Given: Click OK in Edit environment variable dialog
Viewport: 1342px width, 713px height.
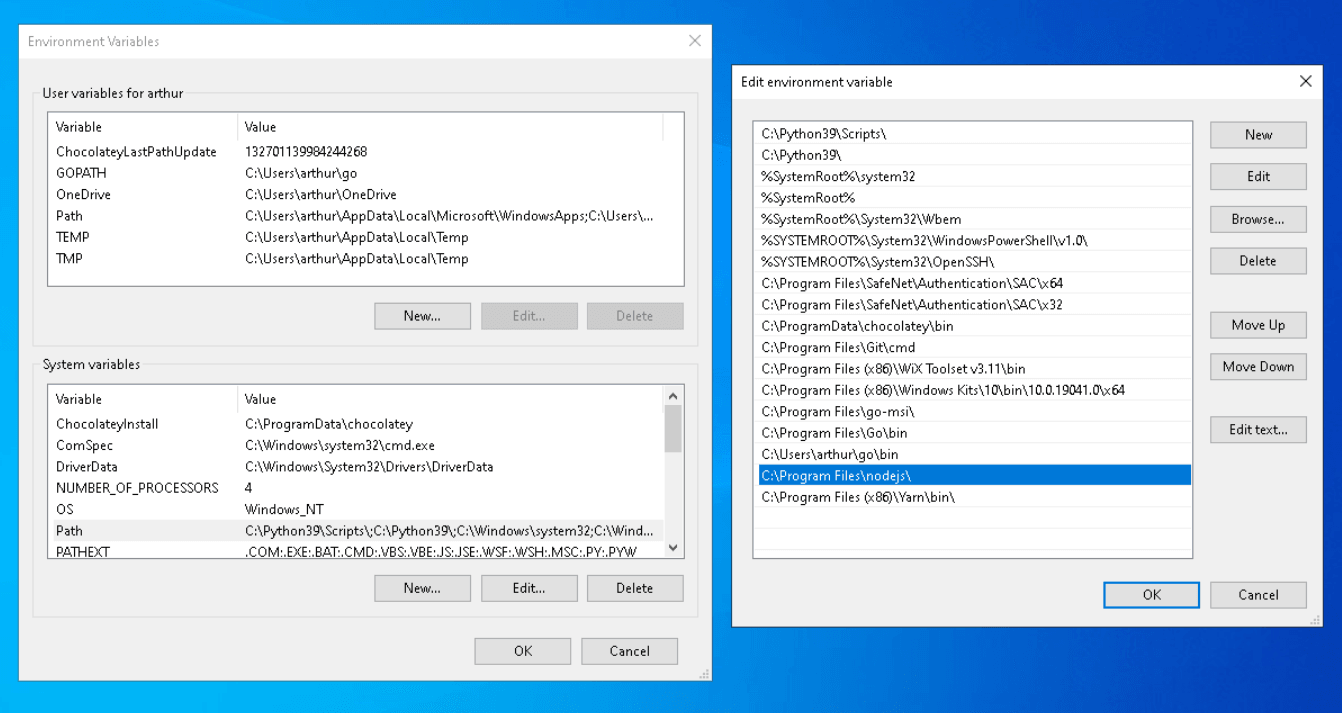Looking at the screenshot, I should tap(1151, 595).
